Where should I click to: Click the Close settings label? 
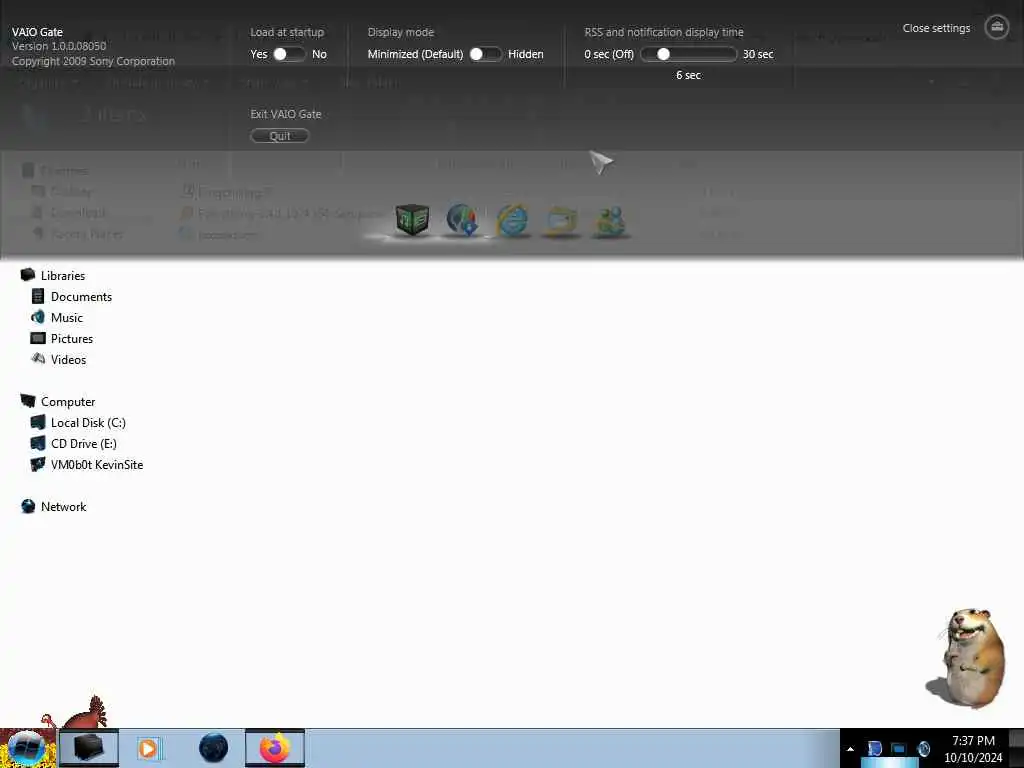(936, 28)
